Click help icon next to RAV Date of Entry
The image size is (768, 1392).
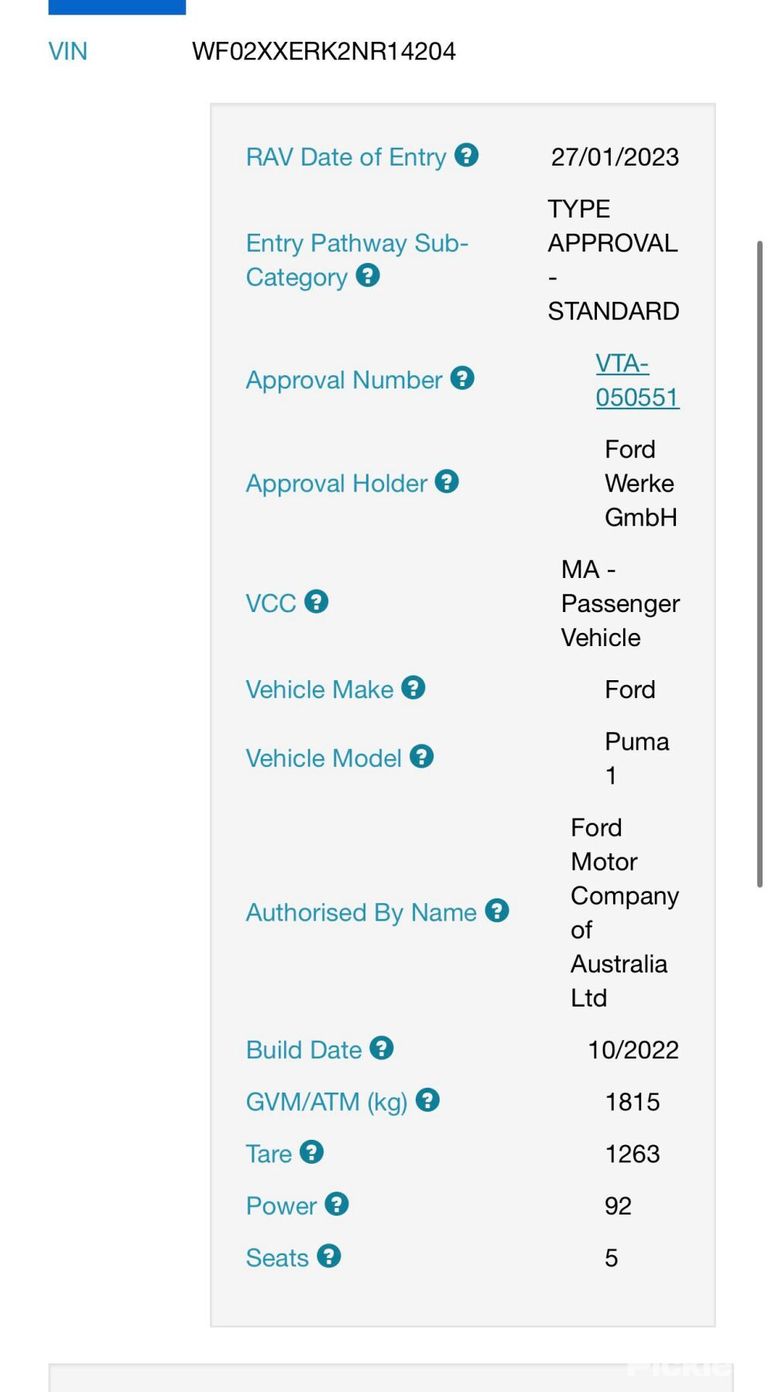[466, 155]
